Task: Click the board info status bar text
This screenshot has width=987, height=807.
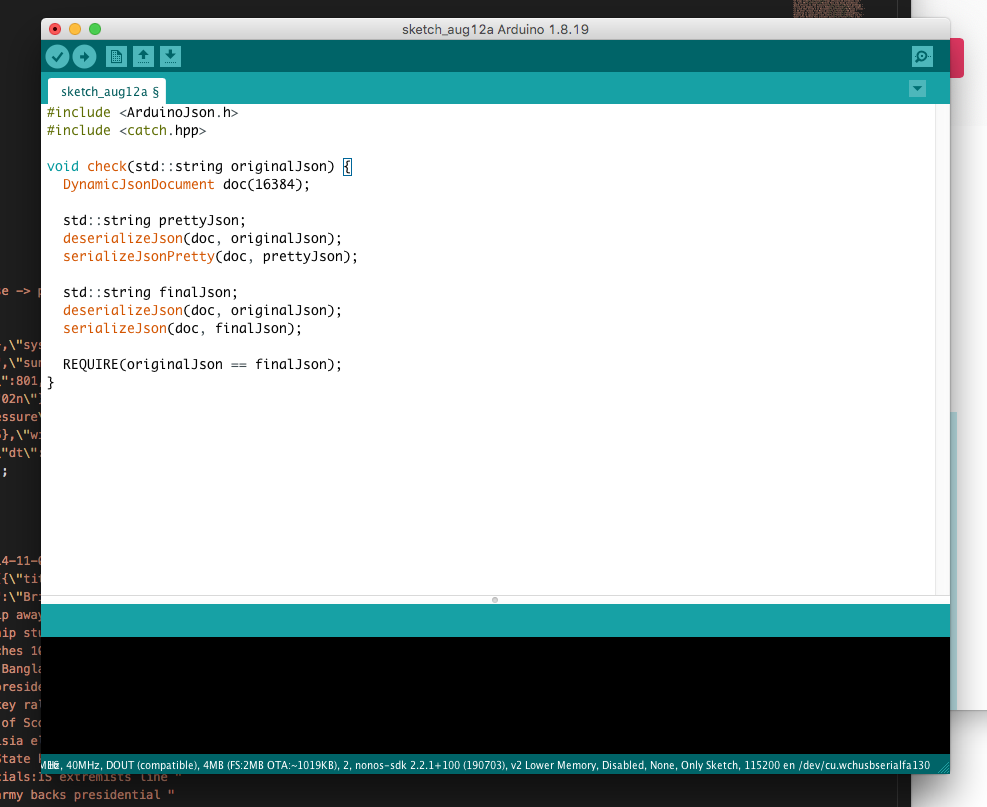Action: 485,765
